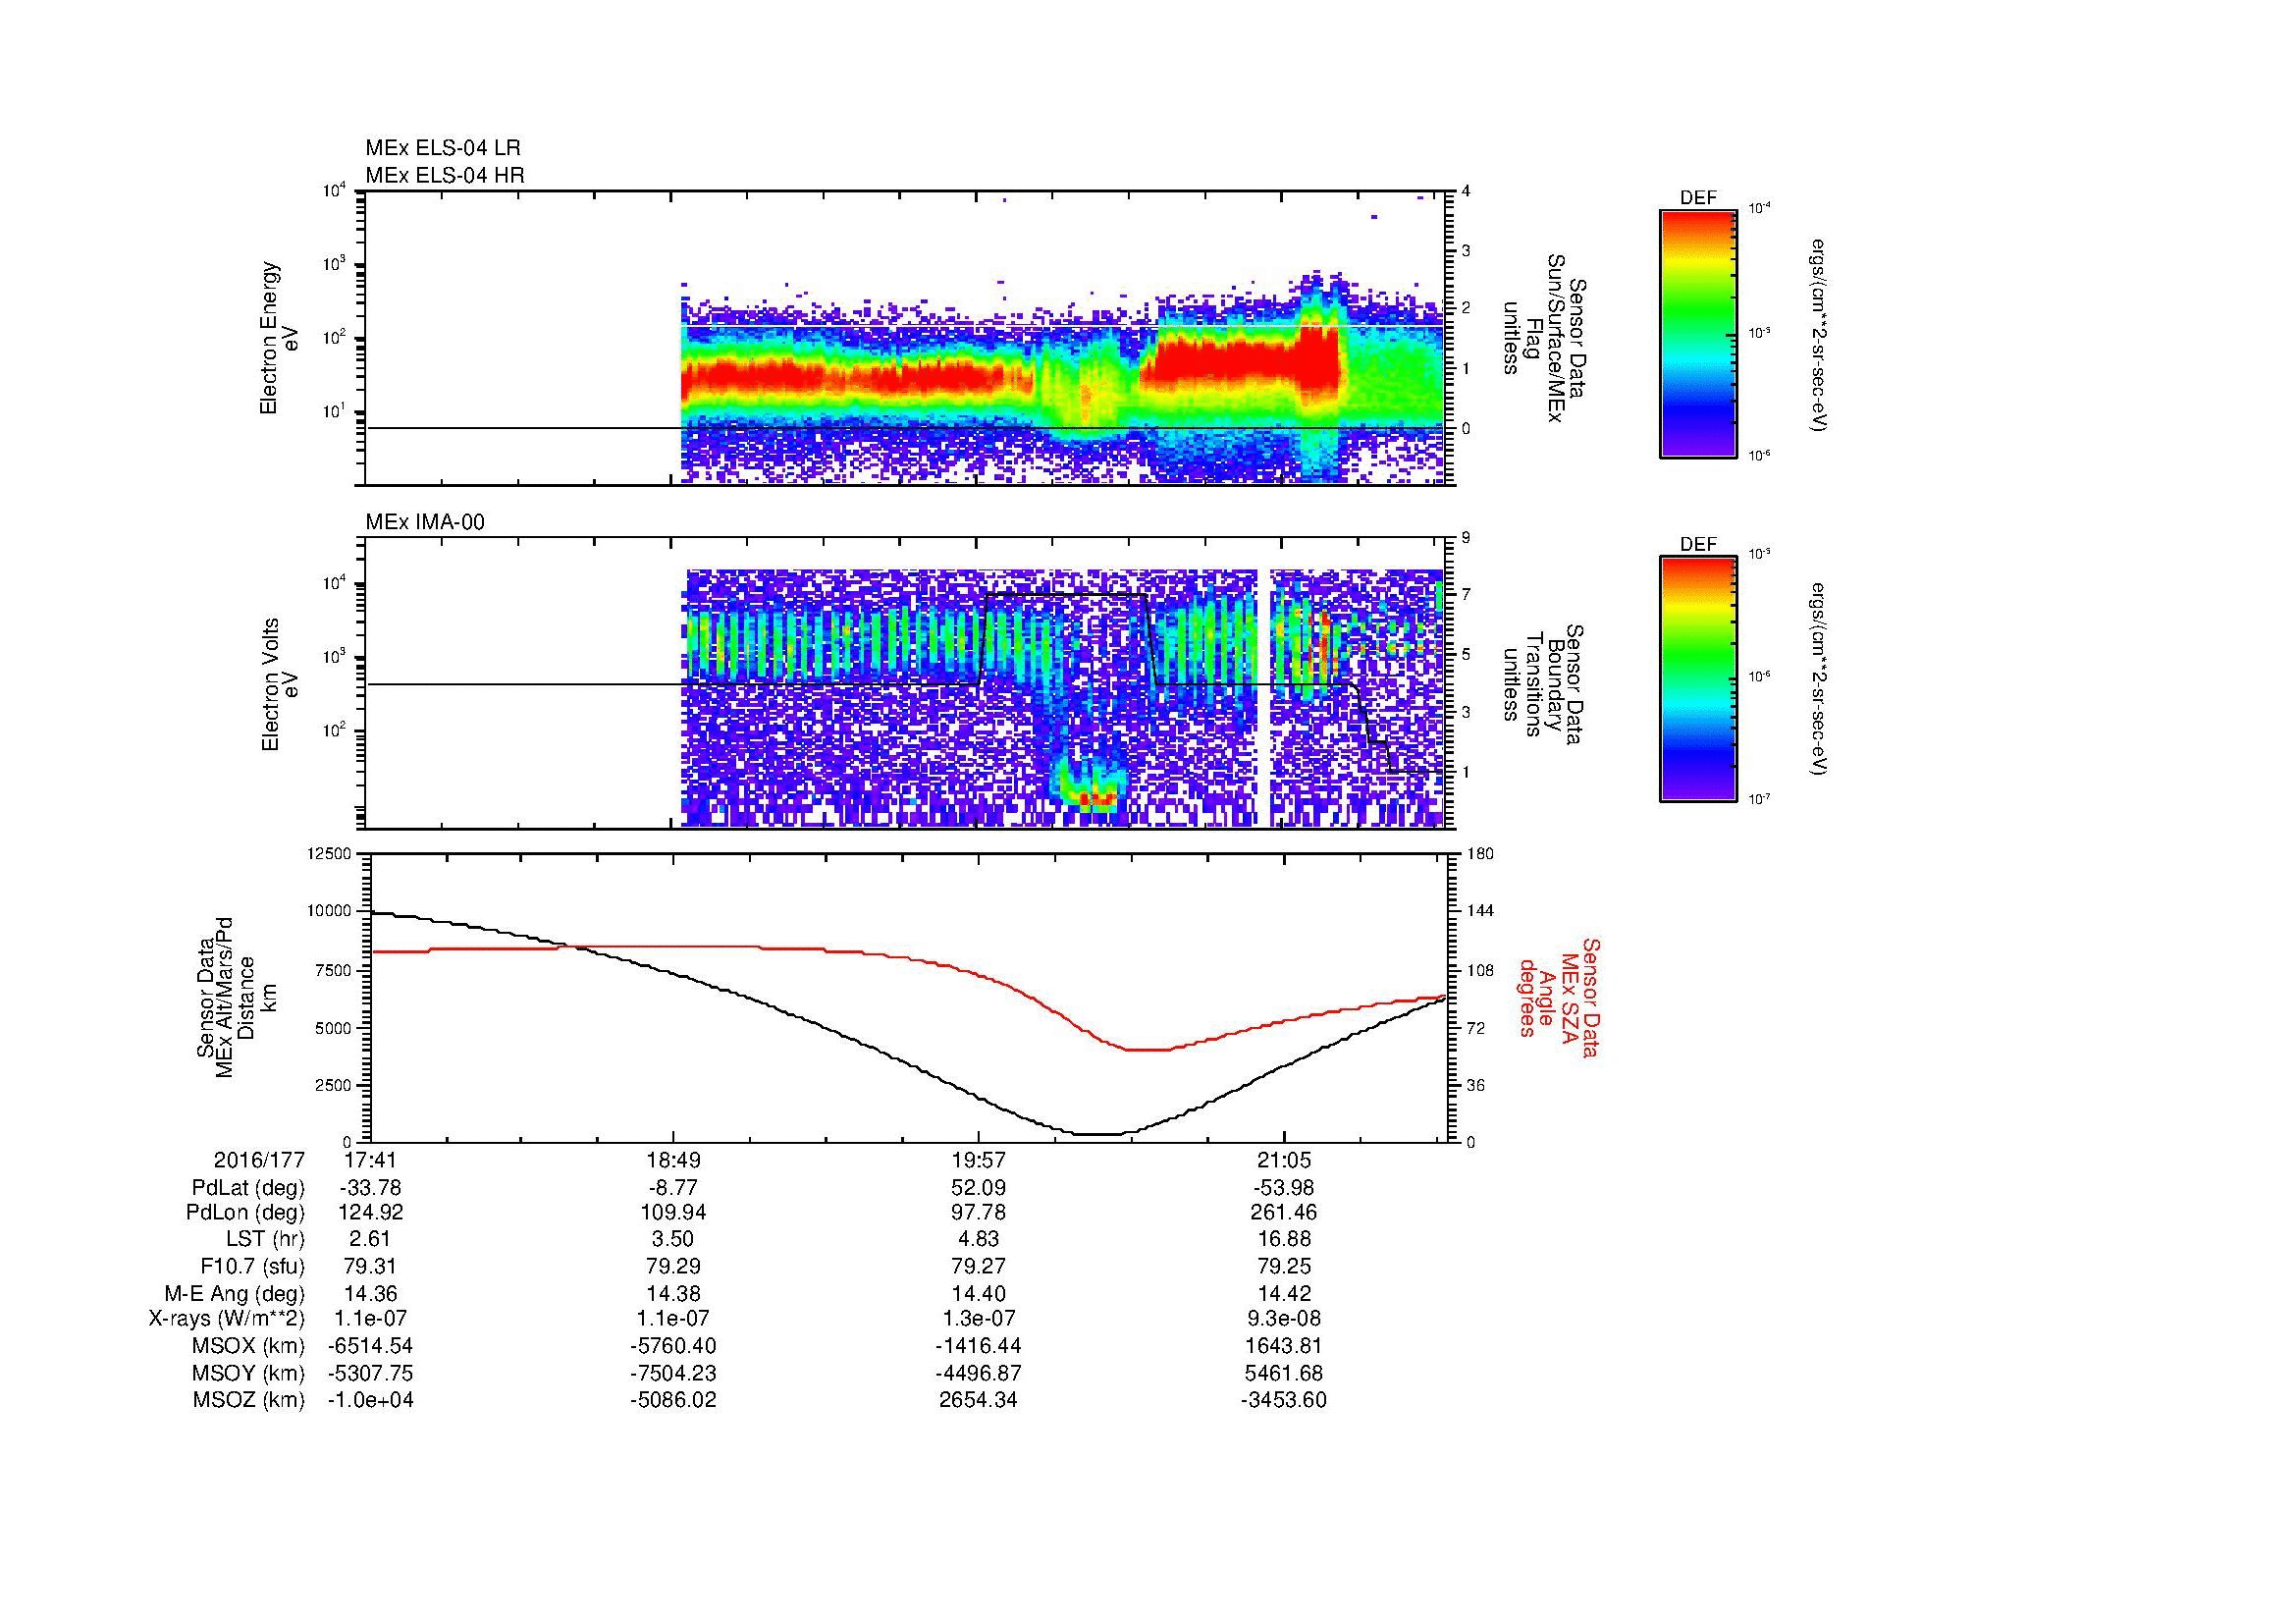Click F10.7 value '79.27'

coord(979,1266)
